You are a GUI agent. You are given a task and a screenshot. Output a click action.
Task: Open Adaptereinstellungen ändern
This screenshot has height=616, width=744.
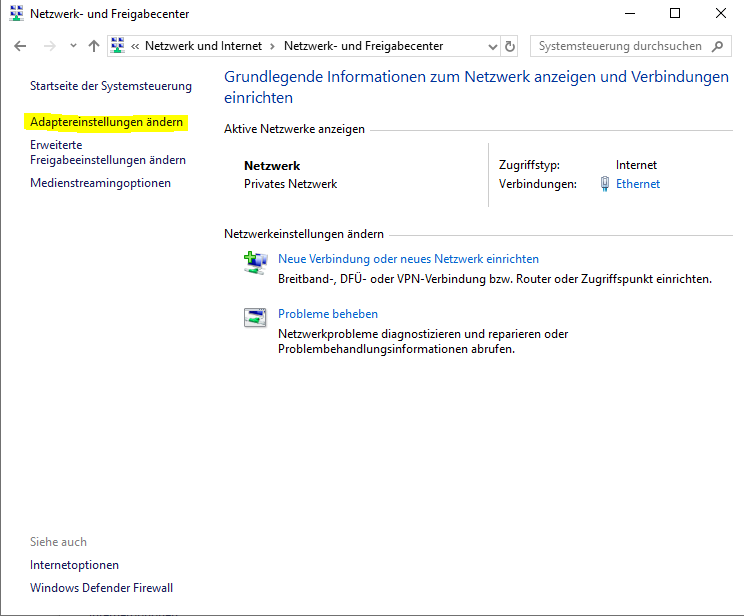pos(107,122)
